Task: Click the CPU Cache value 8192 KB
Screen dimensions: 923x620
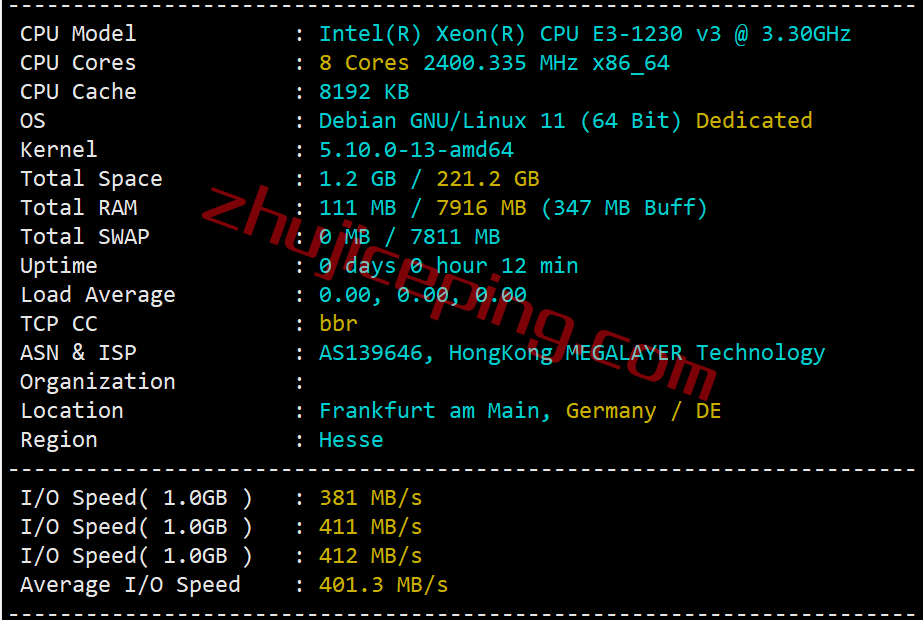Action: coord(364,91)
